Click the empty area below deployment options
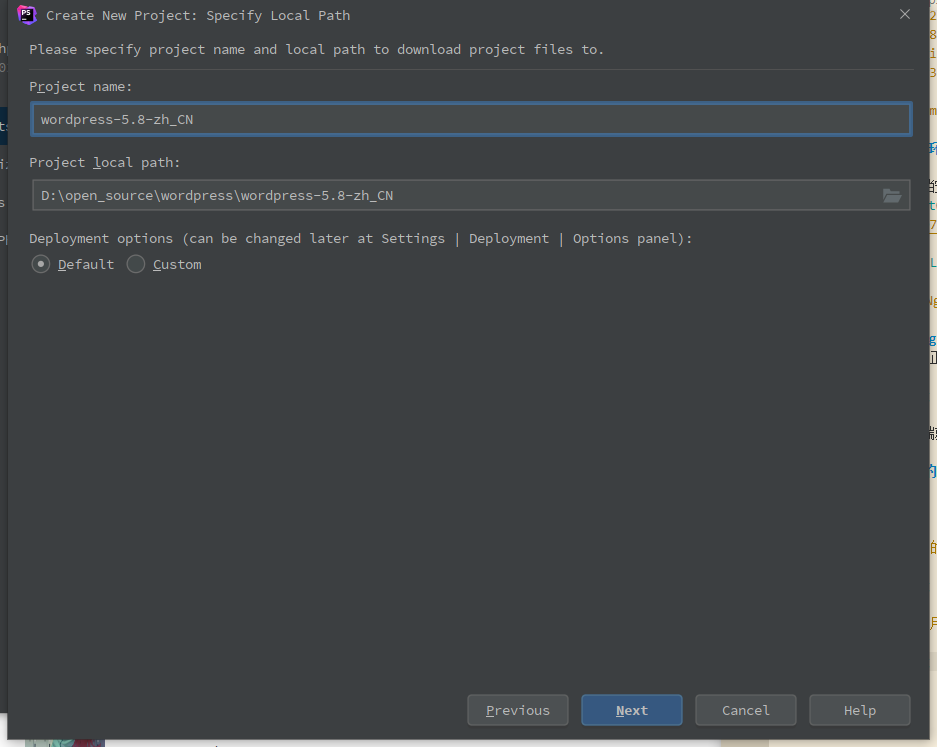 click(470, 470)
